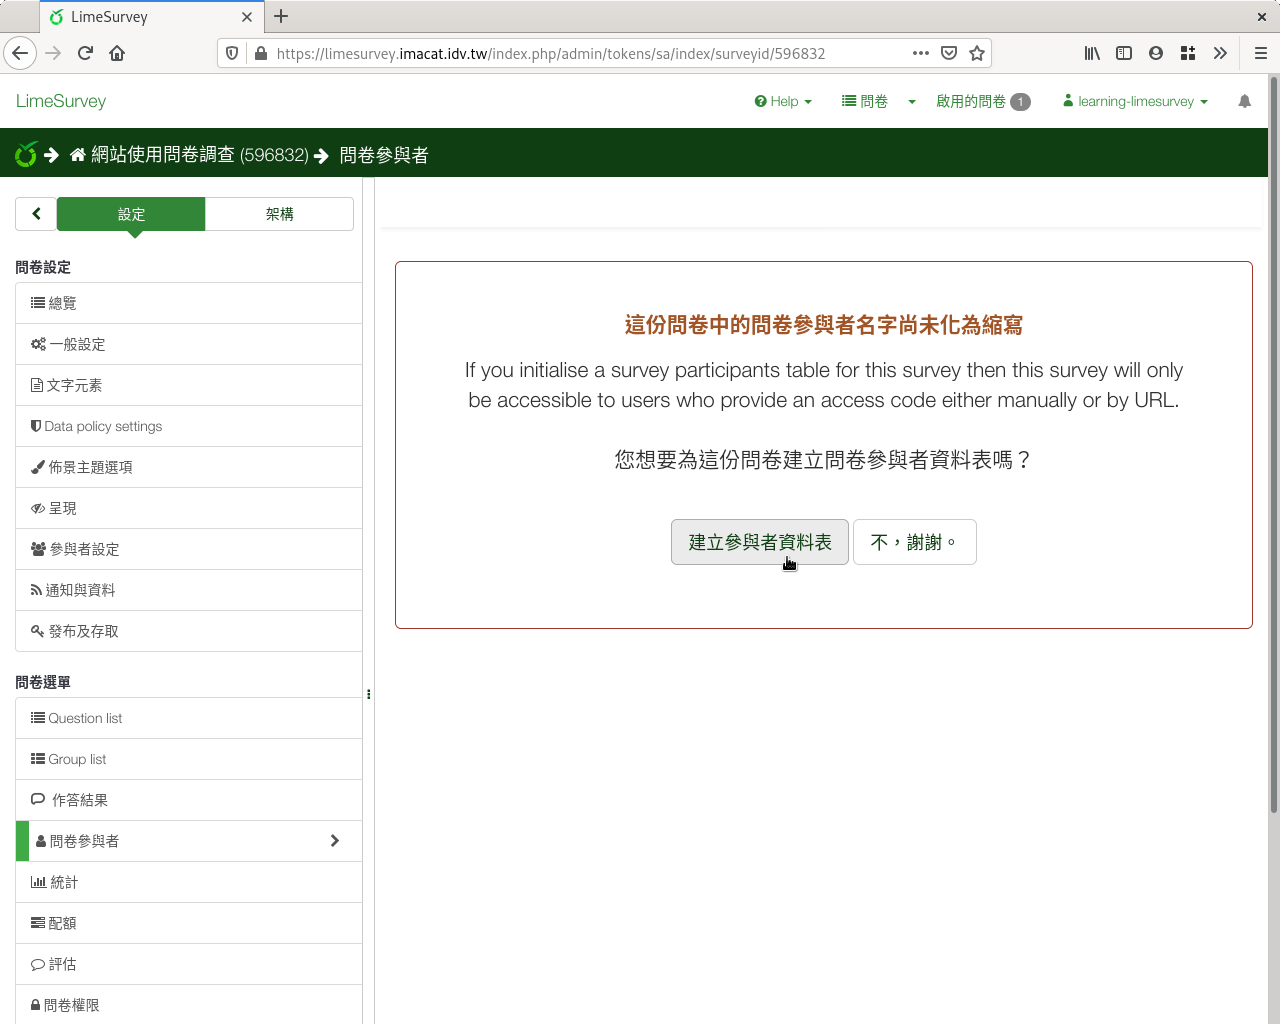1280x1024 pixels.
Task: Open 配額 quotas
Action: pos(189,923)
